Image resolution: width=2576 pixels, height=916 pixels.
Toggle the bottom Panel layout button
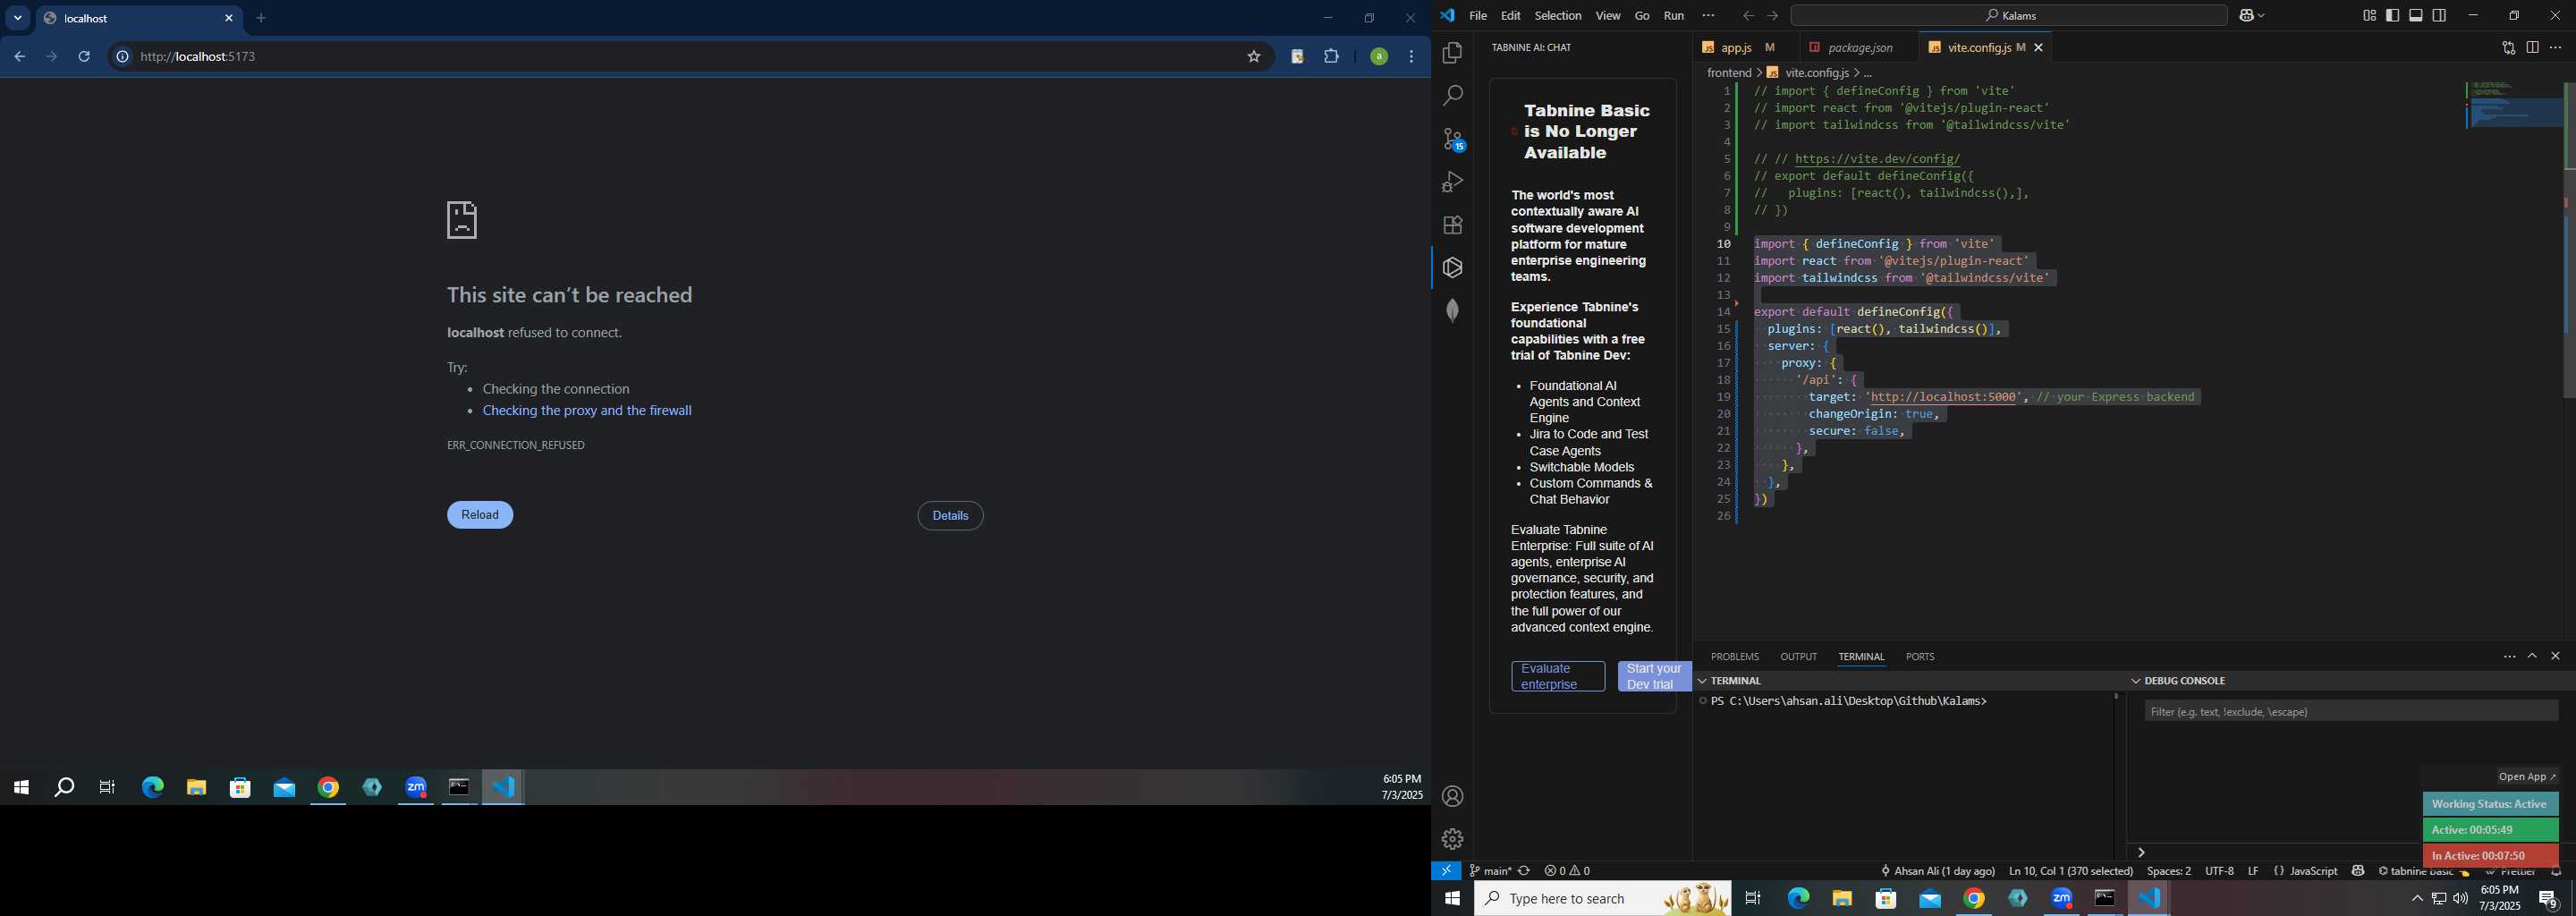(x=2416, y=16)
